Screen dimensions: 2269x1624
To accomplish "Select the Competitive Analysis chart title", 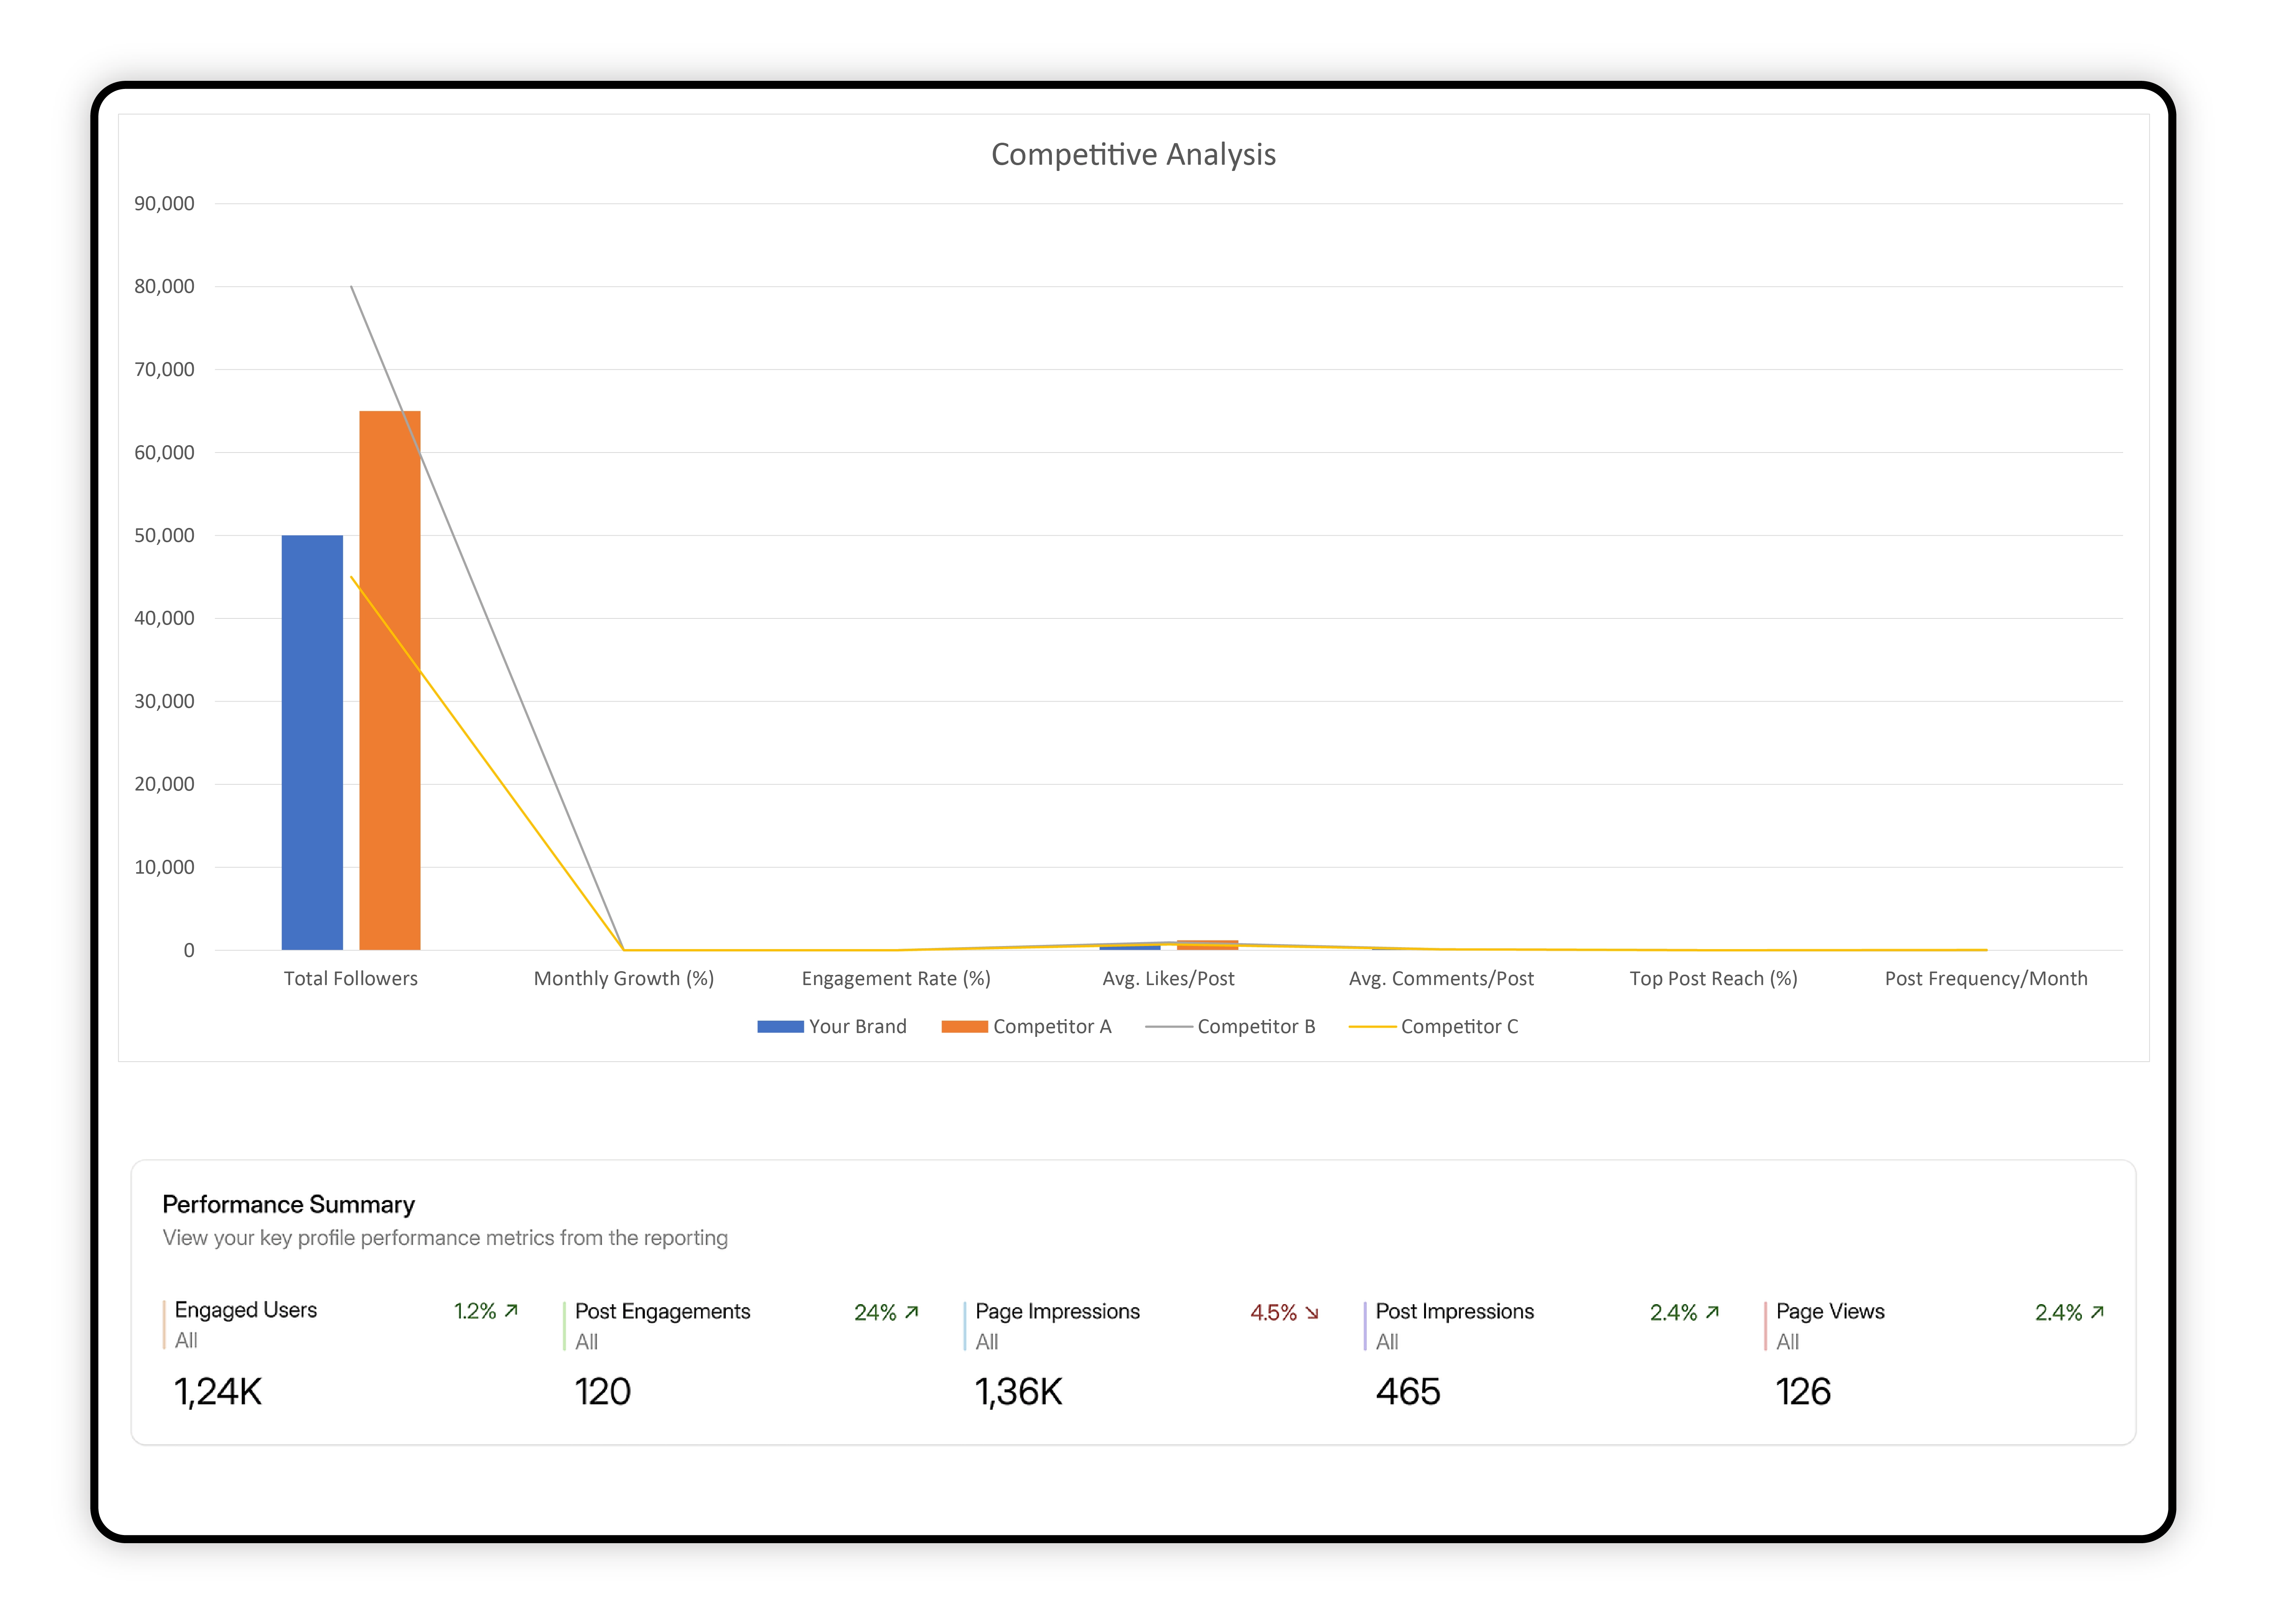I will point(1133,155).
